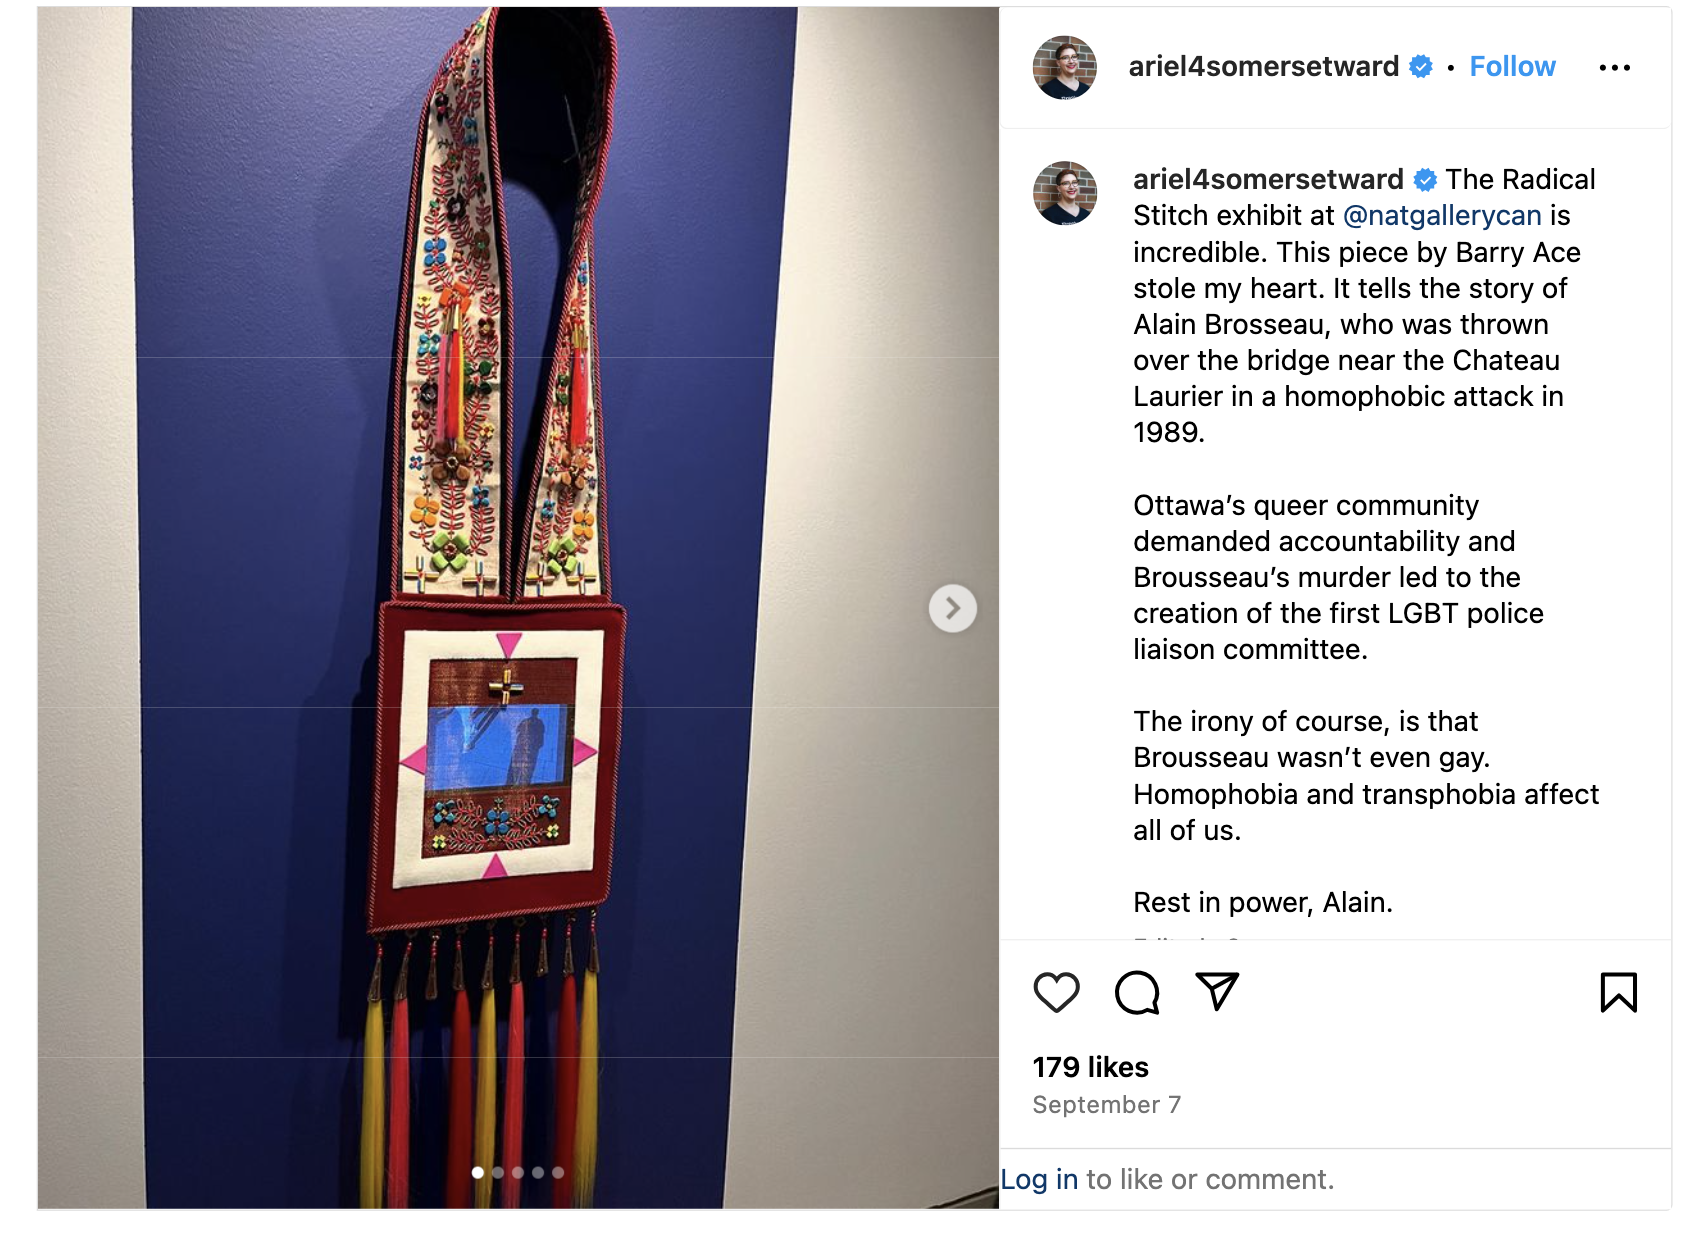
Task: Jump to the third carousel dot
Action: click(x=518, y=1172)
